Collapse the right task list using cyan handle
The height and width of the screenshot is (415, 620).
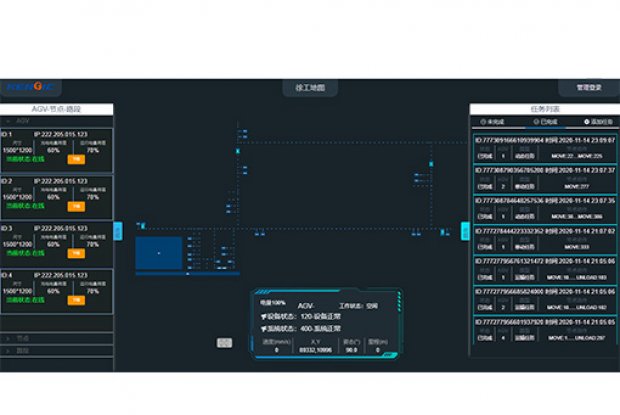pyautogui.click(x=465, y=231)
